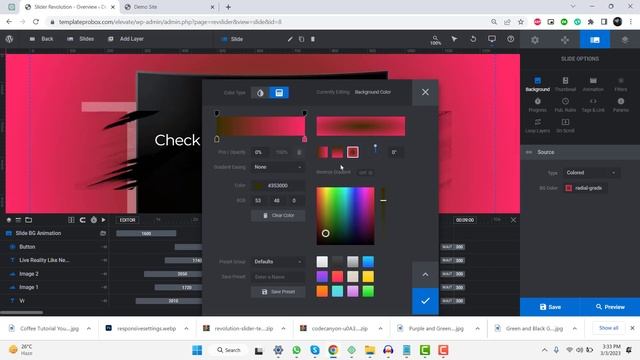Select the Tags & Link slide option
640x360 pixels.
click(593, 105)
